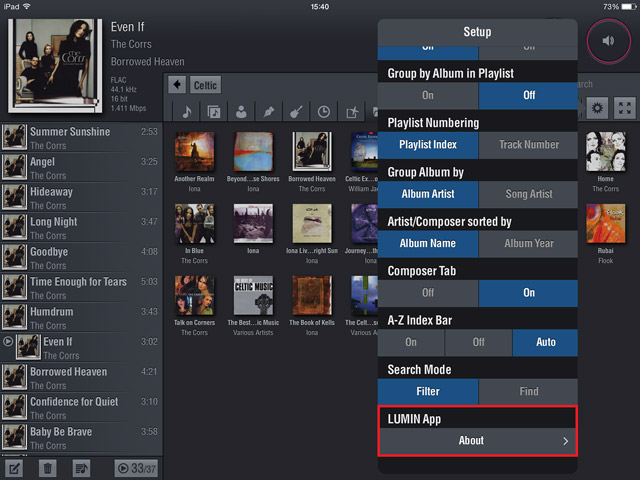Switch Search Mode to Find
This screenshot has height=480, width=640.
[x=528, y=391]
